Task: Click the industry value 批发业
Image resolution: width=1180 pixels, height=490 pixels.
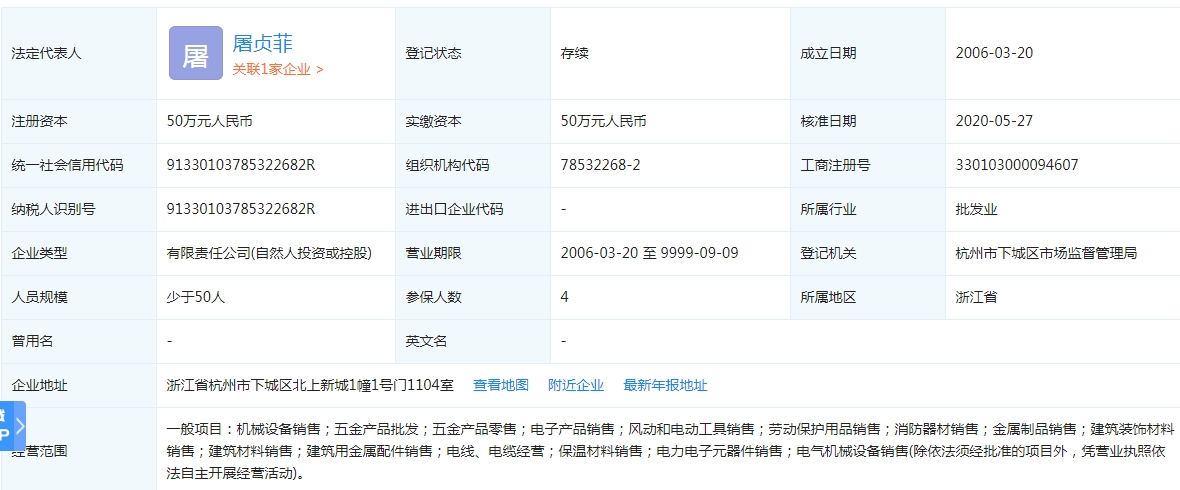Action: 977,209
